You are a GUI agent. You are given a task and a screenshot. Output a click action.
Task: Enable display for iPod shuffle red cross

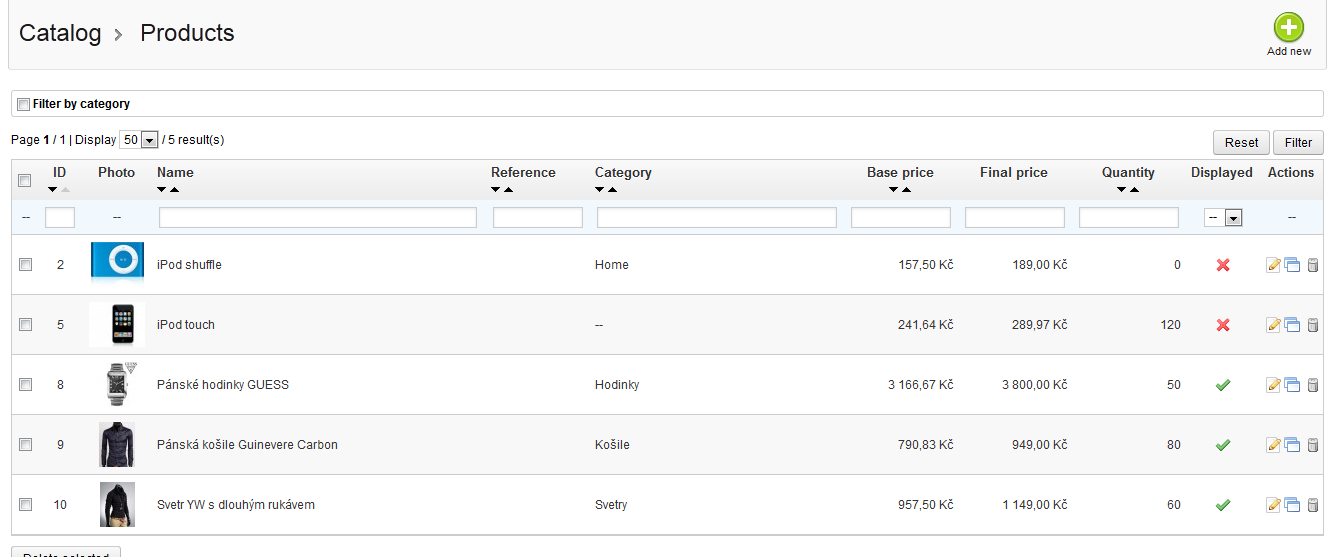[1222, 265]
